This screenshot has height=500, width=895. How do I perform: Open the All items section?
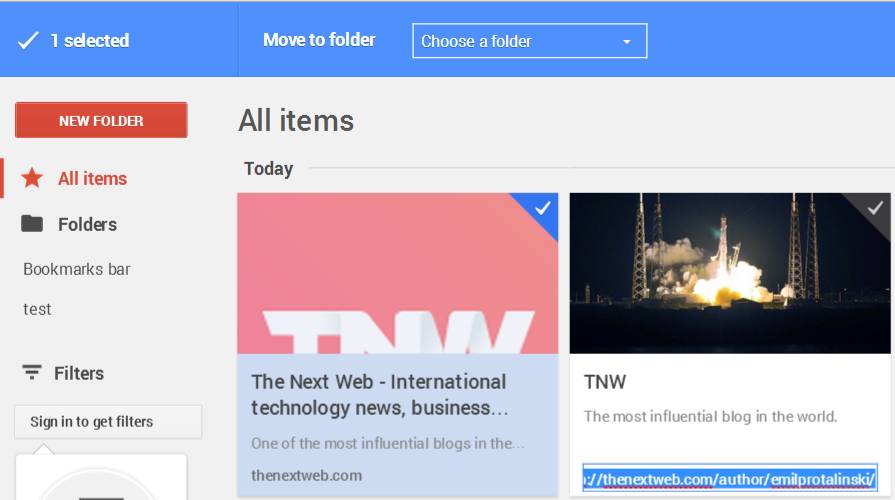92,179
